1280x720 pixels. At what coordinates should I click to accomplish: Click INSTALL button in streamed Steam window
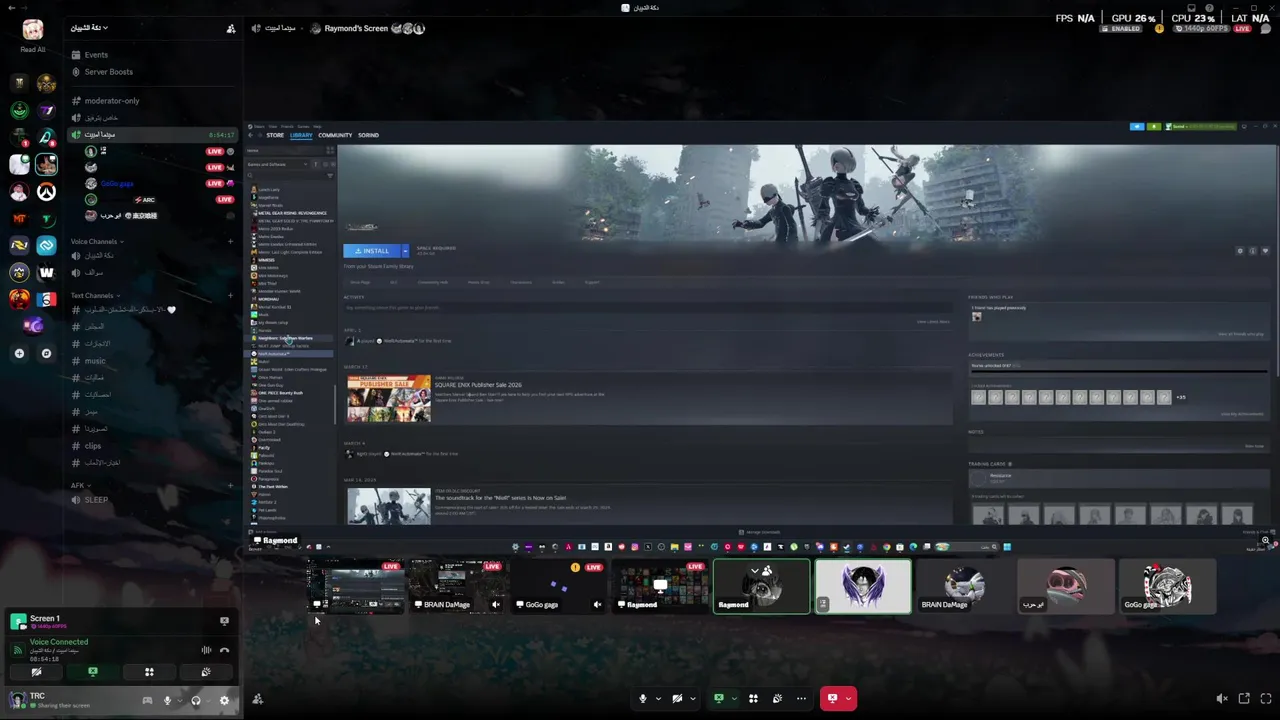click(x=371, y=251)
